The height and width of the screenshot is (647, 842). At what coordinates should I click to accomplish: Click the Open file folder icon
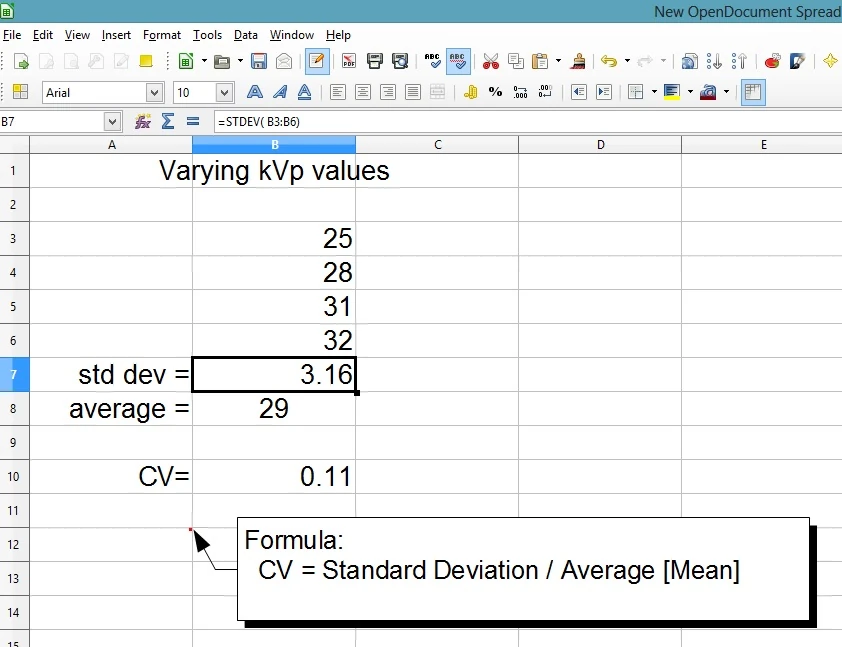(222, 61)
